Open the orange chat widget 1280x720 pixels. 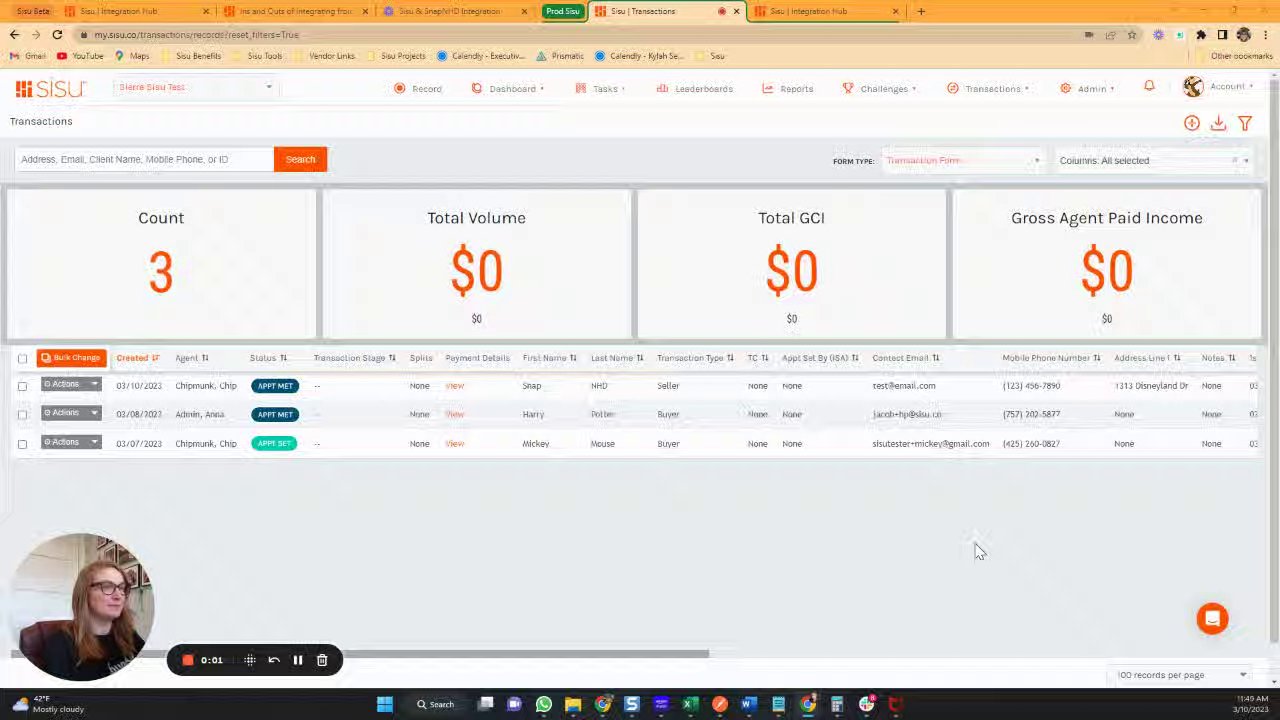(x=1212, y=618)
